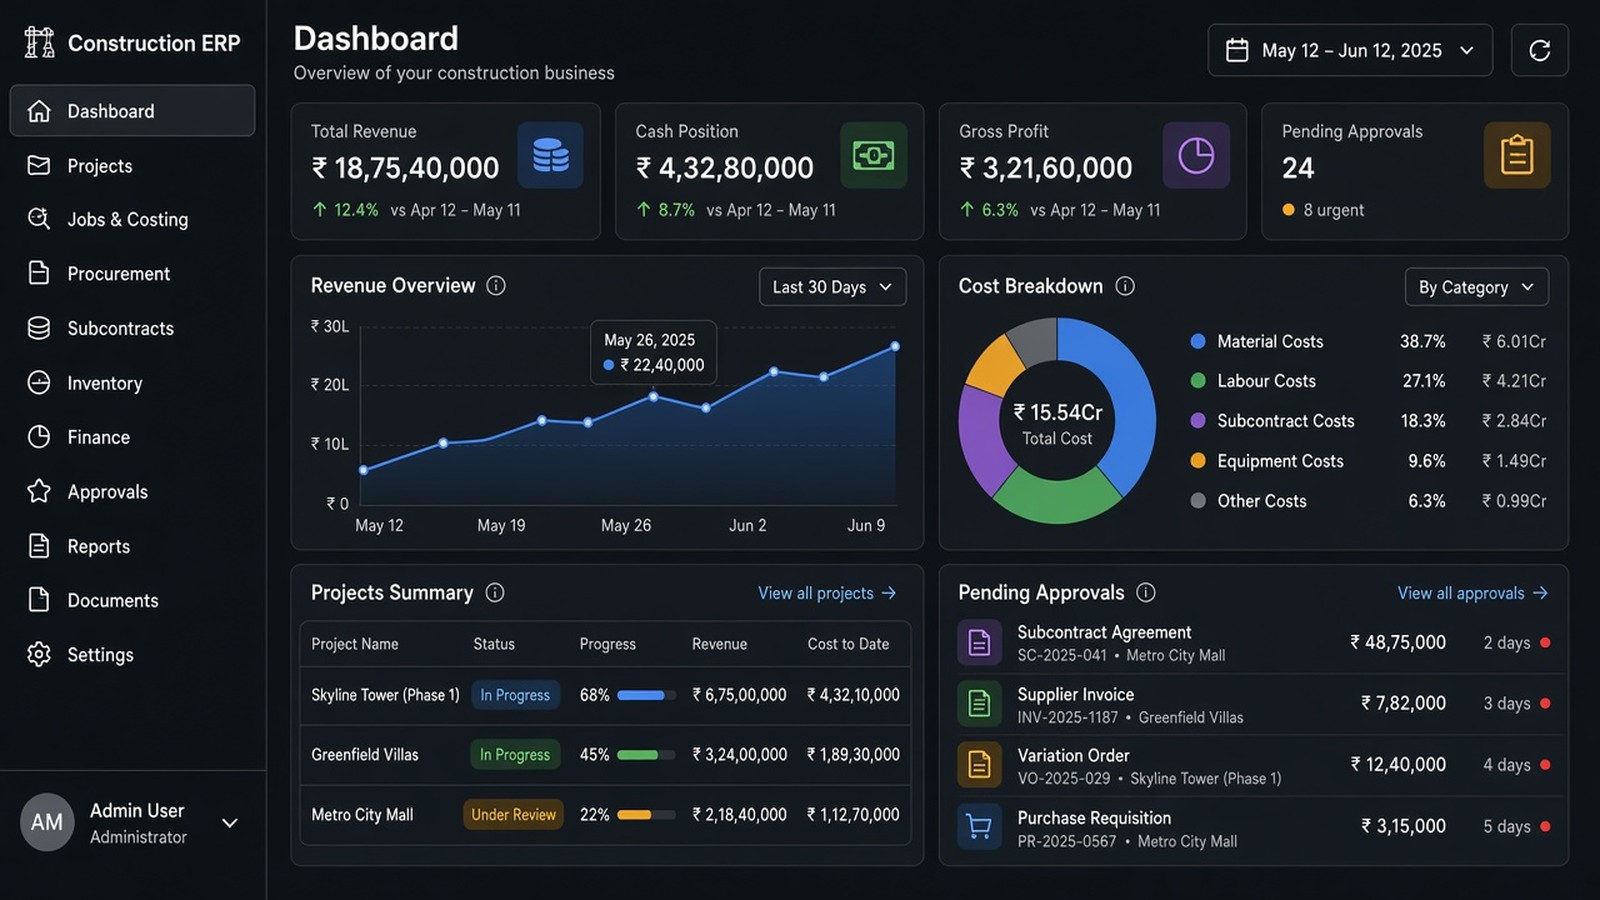The width and height of the screenshot is (1600, 900).
Task: Click the Labour Costs green legend dot
Action: click(x=1198, y=381)
